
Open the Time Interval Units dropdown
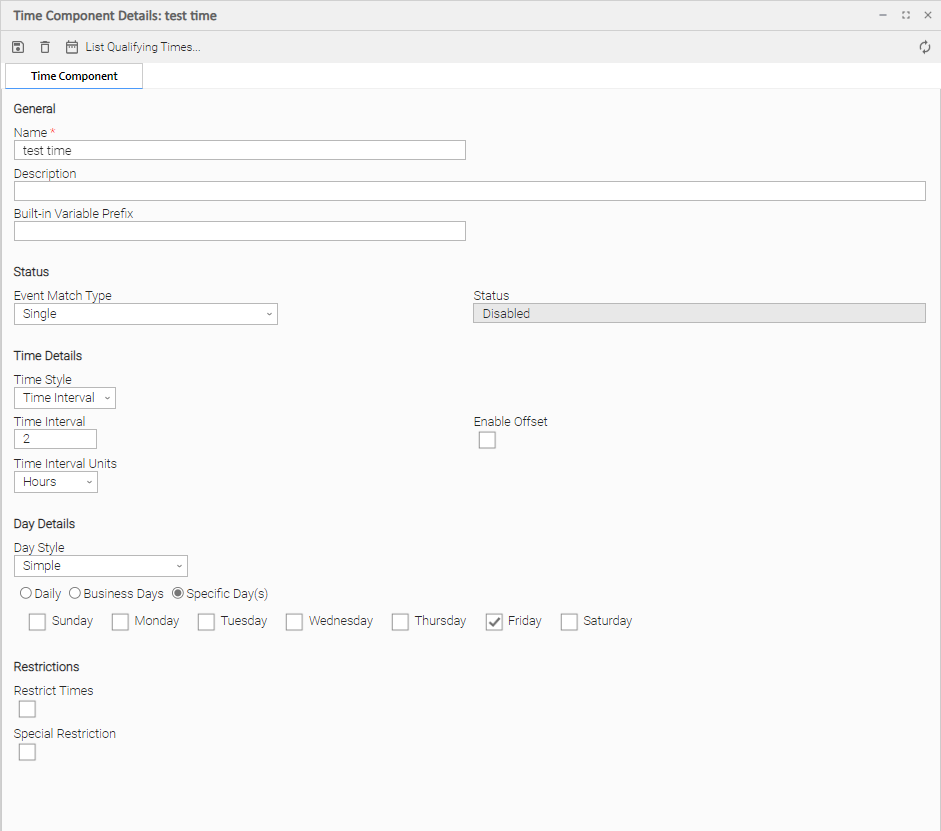point(56,482)
